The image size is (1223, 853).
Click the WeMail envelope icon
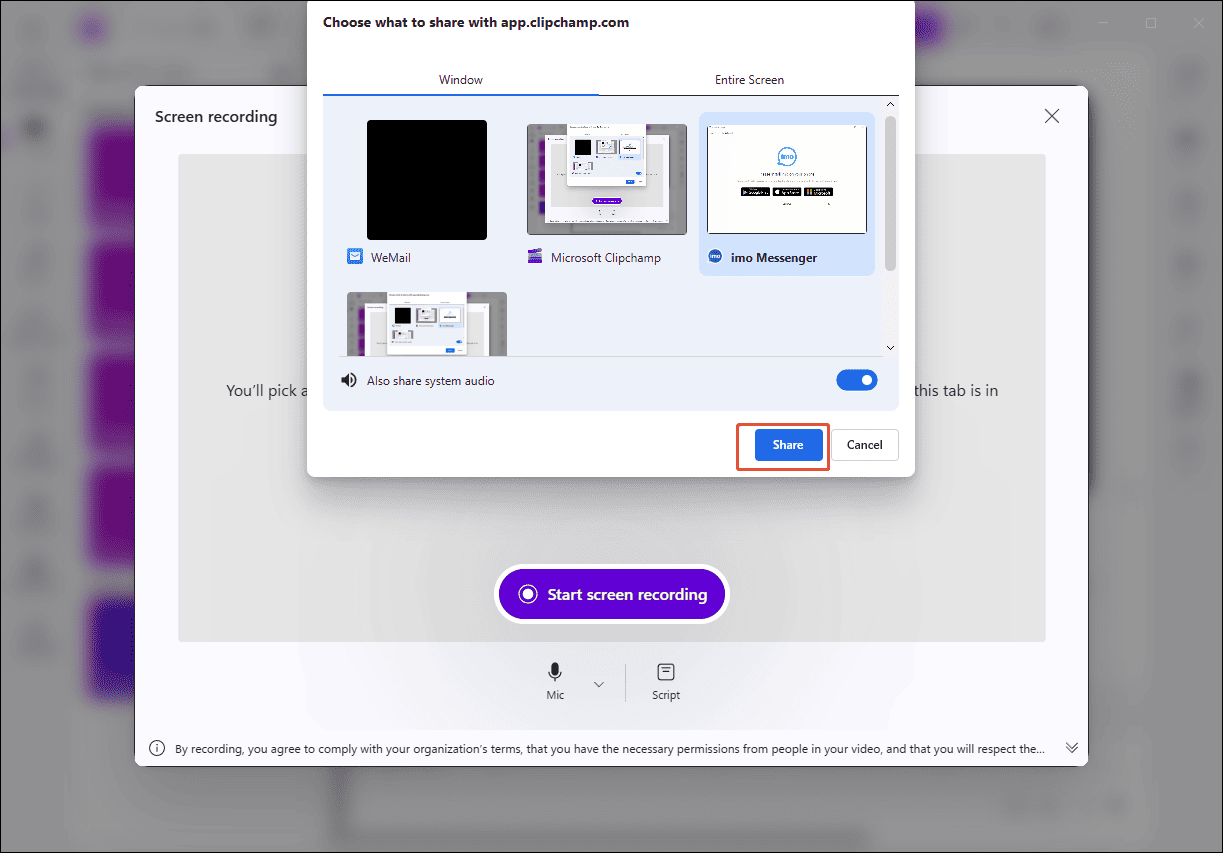tap(354, 256)
